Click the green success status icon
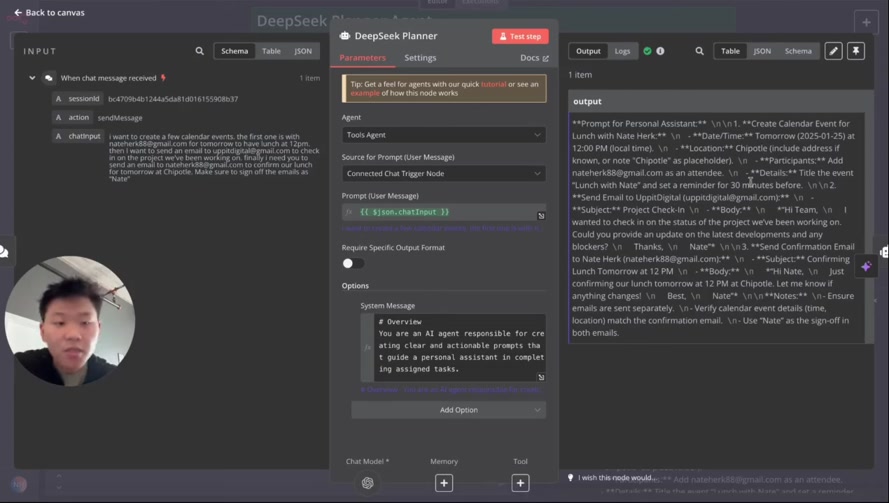The width and height of the screenshot is (889, 503). [x=647, y=51]
